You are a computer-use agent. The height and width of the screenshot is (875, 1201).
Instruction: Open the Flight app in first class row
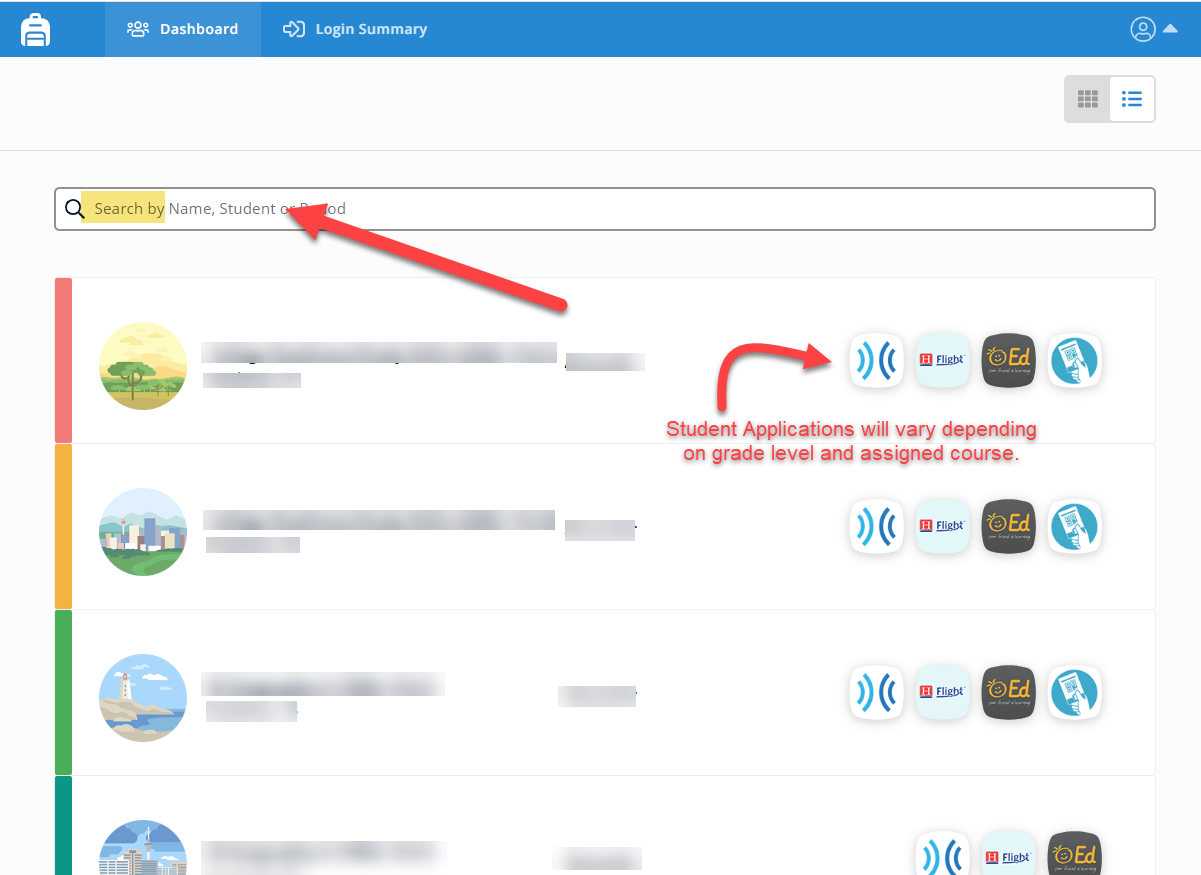tap(942, 360)
